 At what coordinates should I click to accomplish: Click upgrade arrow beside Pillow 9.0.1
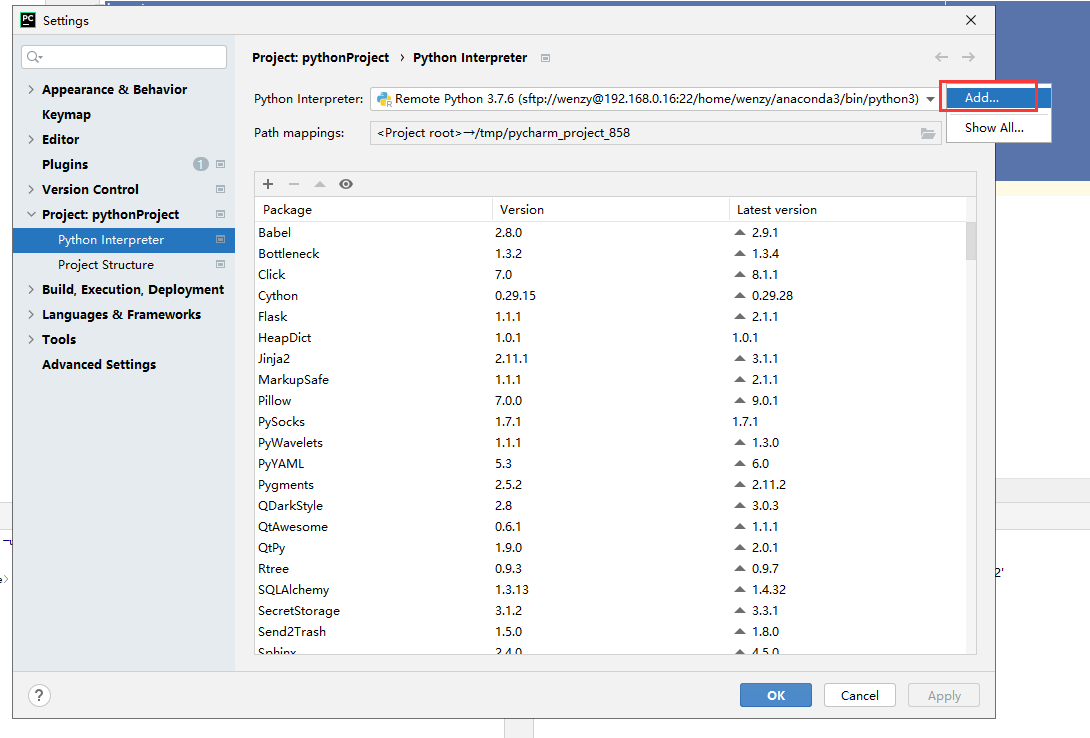point(740,401)
